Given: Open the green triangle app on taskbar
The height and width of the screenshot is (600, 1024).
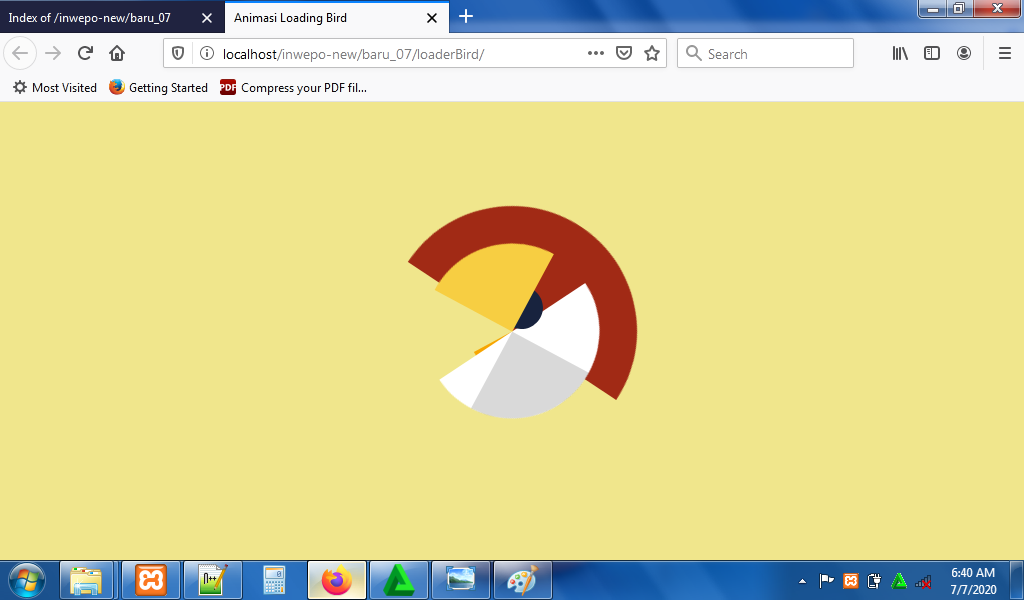Looking at the screenshot, I should click(399, 580).
